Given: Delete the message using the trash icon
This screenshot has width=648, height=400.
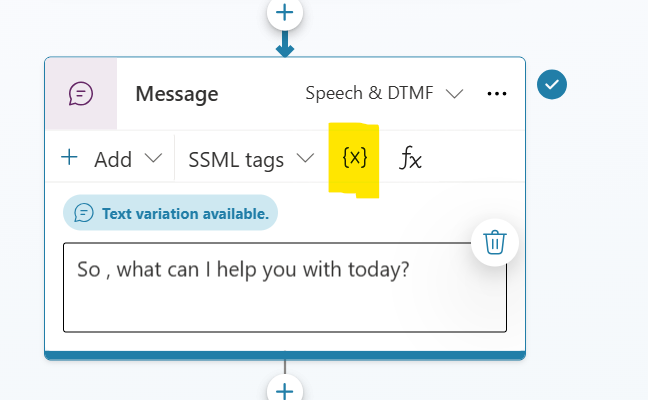Looking at the screenshot, I should (495, 242).
